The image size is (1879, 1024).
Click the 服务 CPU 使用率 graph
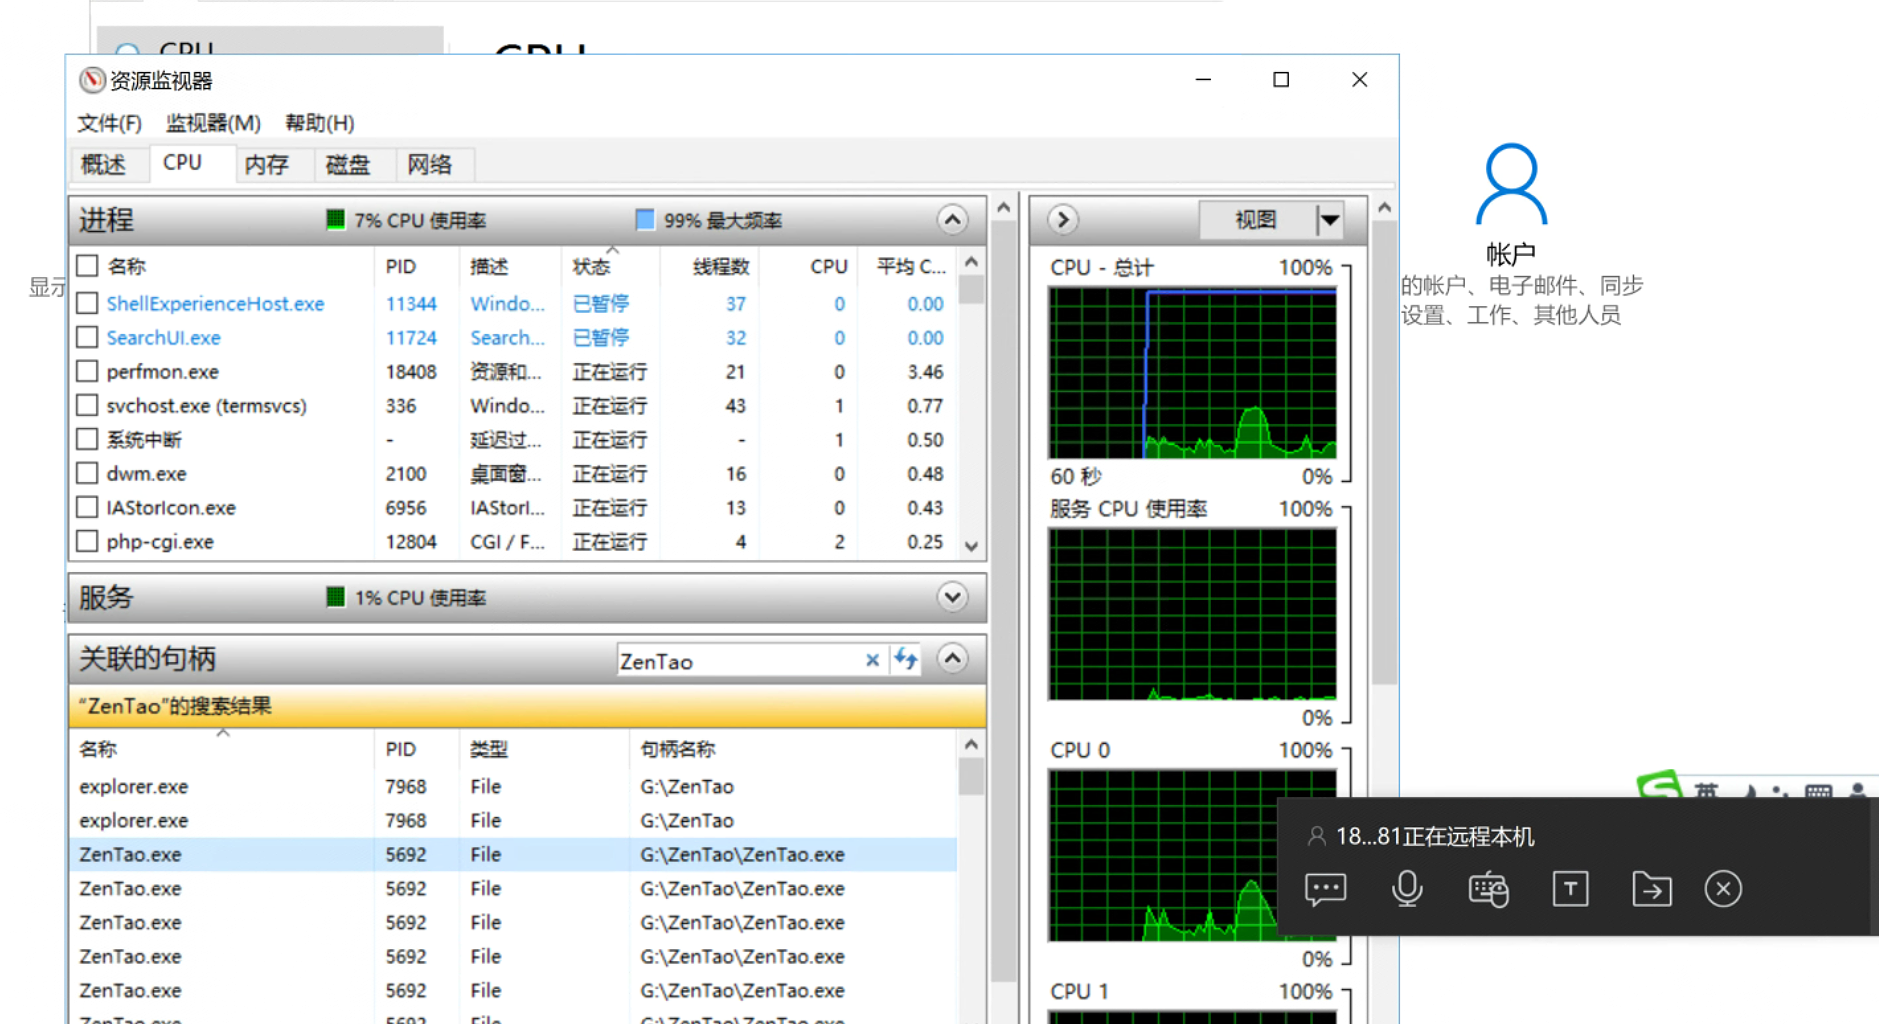coord(1192,614)
